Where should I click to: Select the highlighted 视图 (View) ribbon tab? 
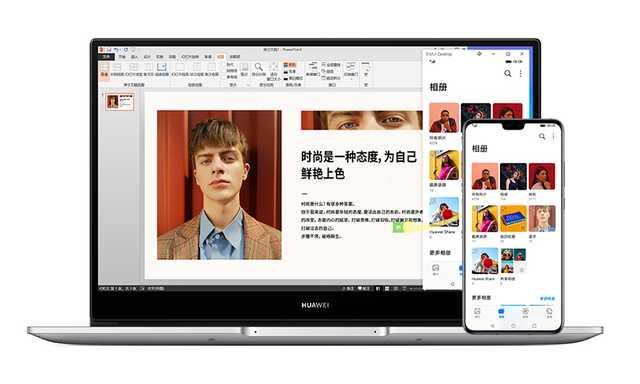[220, 57]
